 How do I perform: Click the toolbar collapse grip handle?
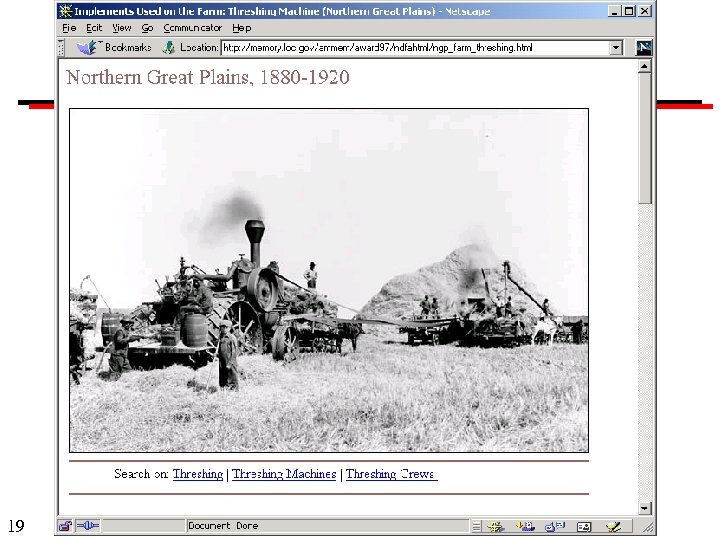pyautogui.click(x=61, y=47)
